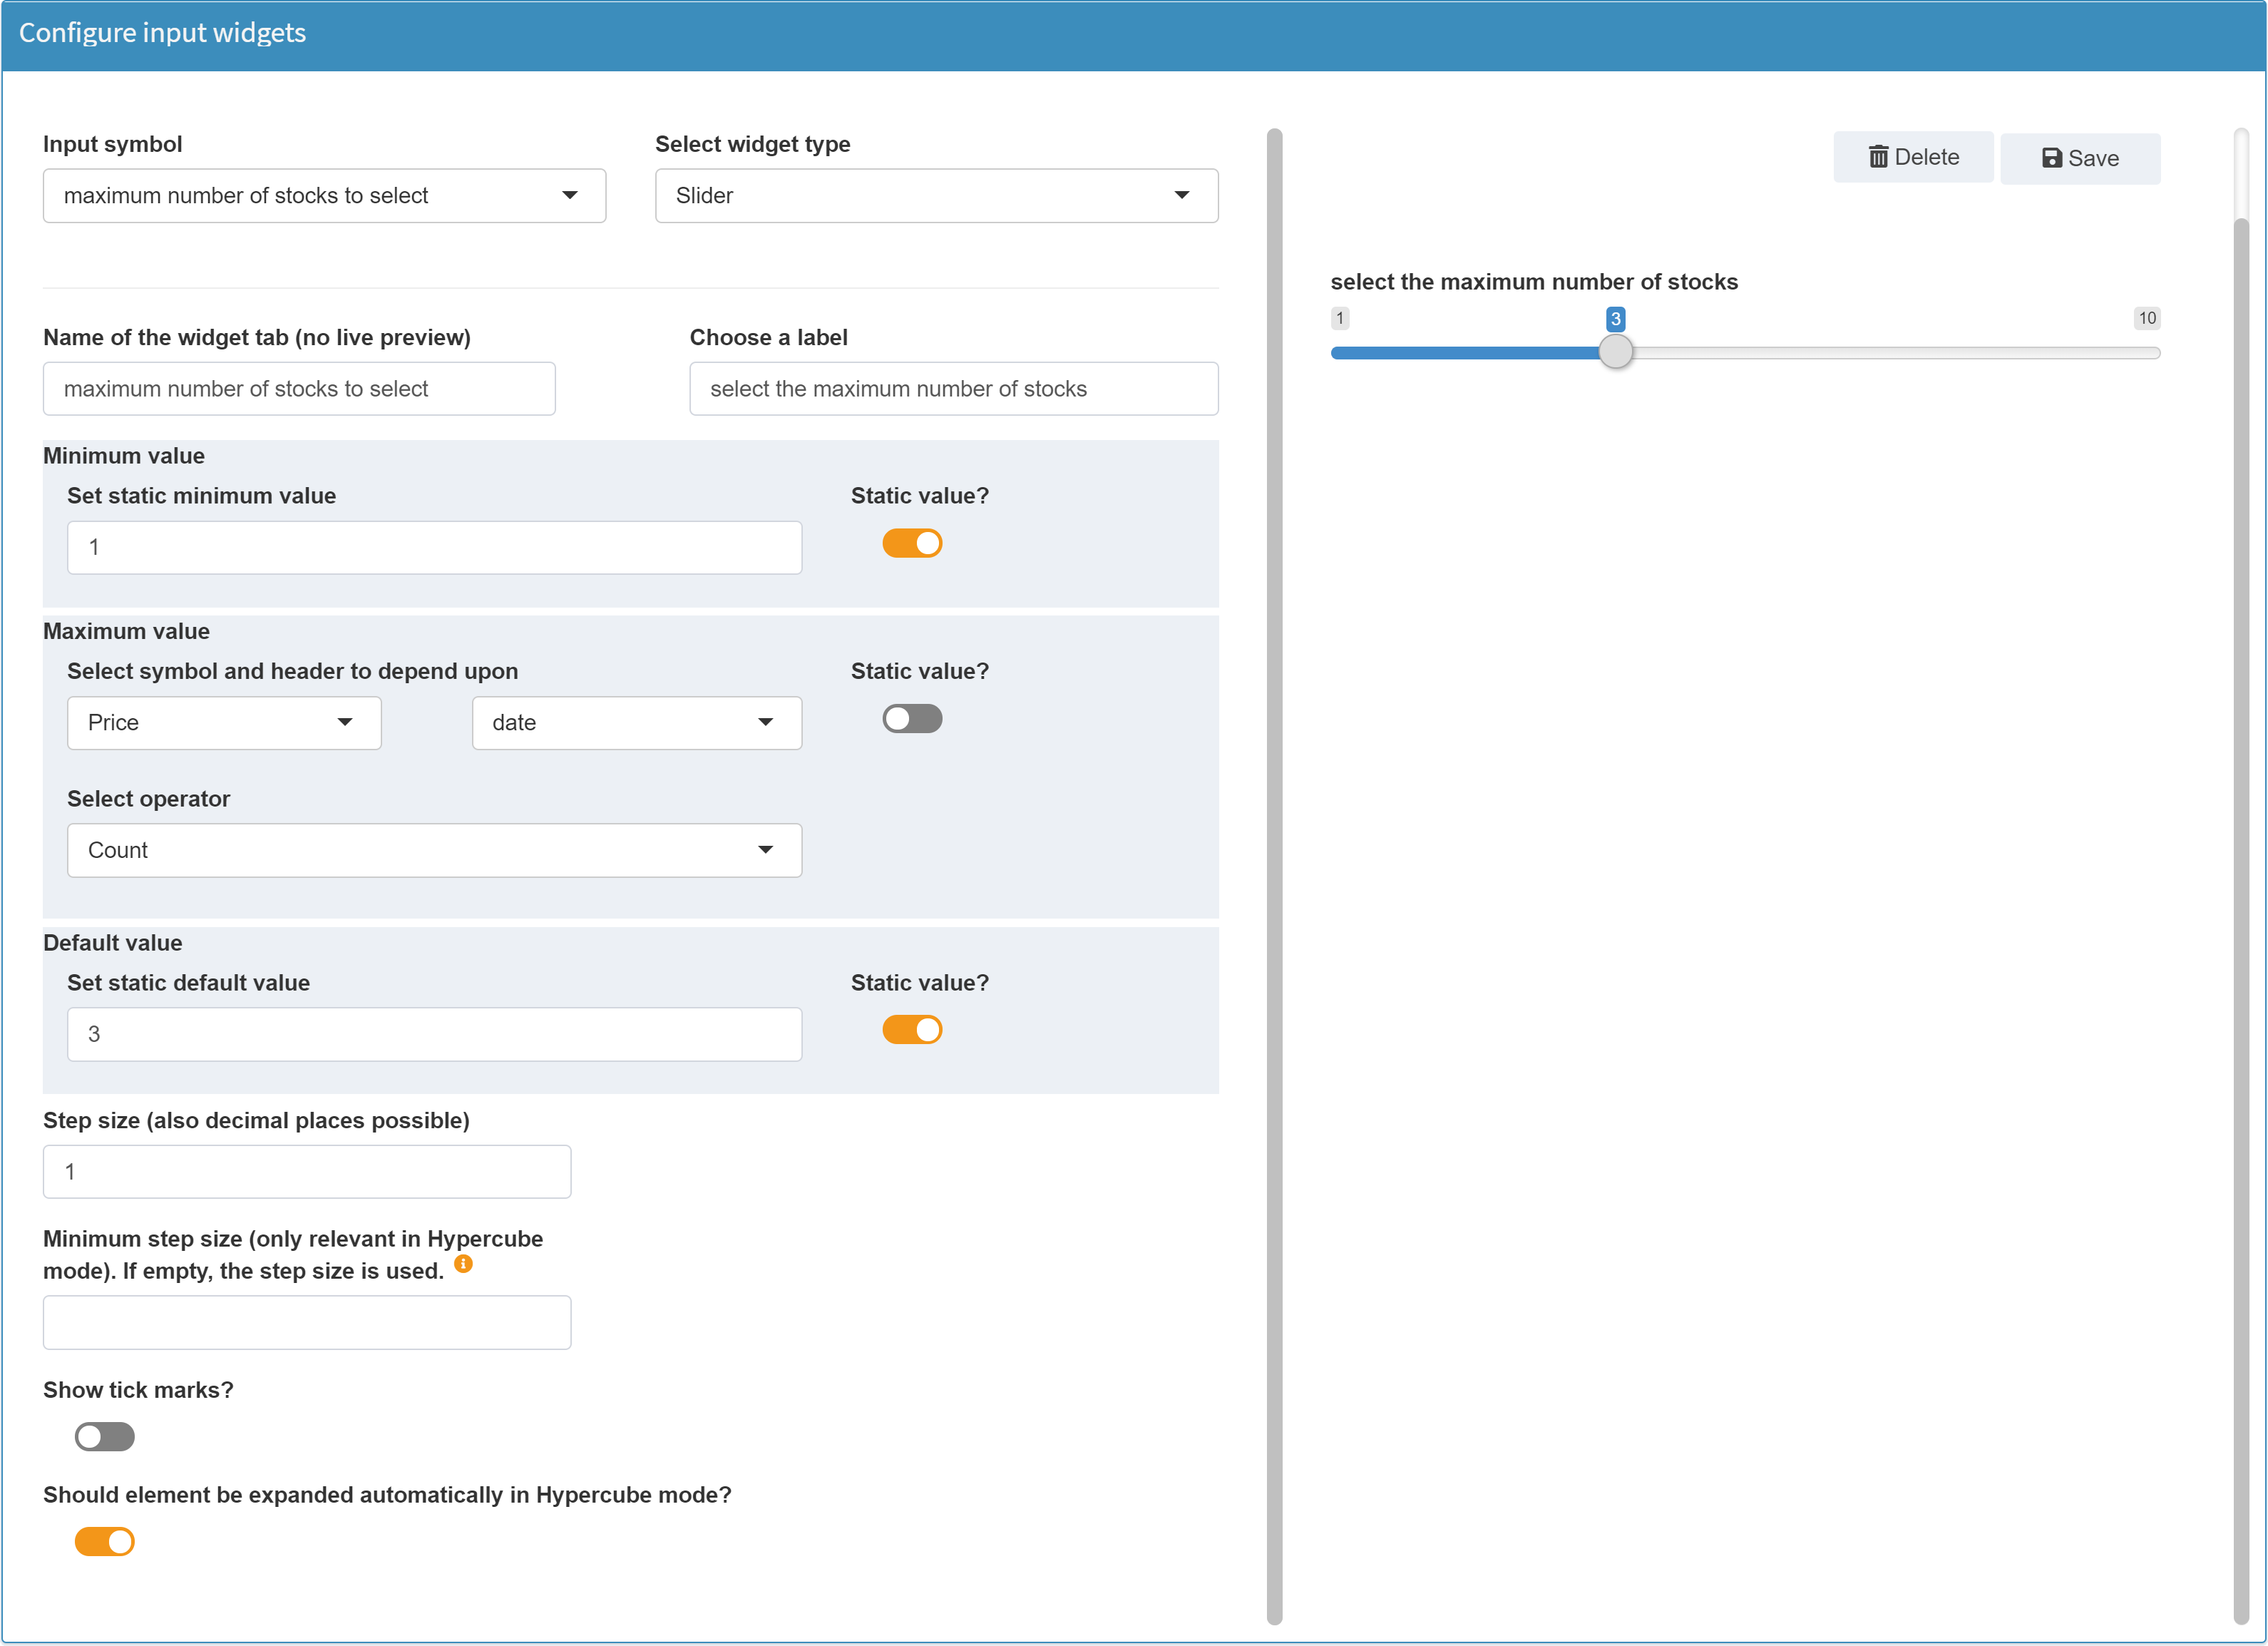
Task: Click the widget tab name input field
Action: tap(299, 389)
